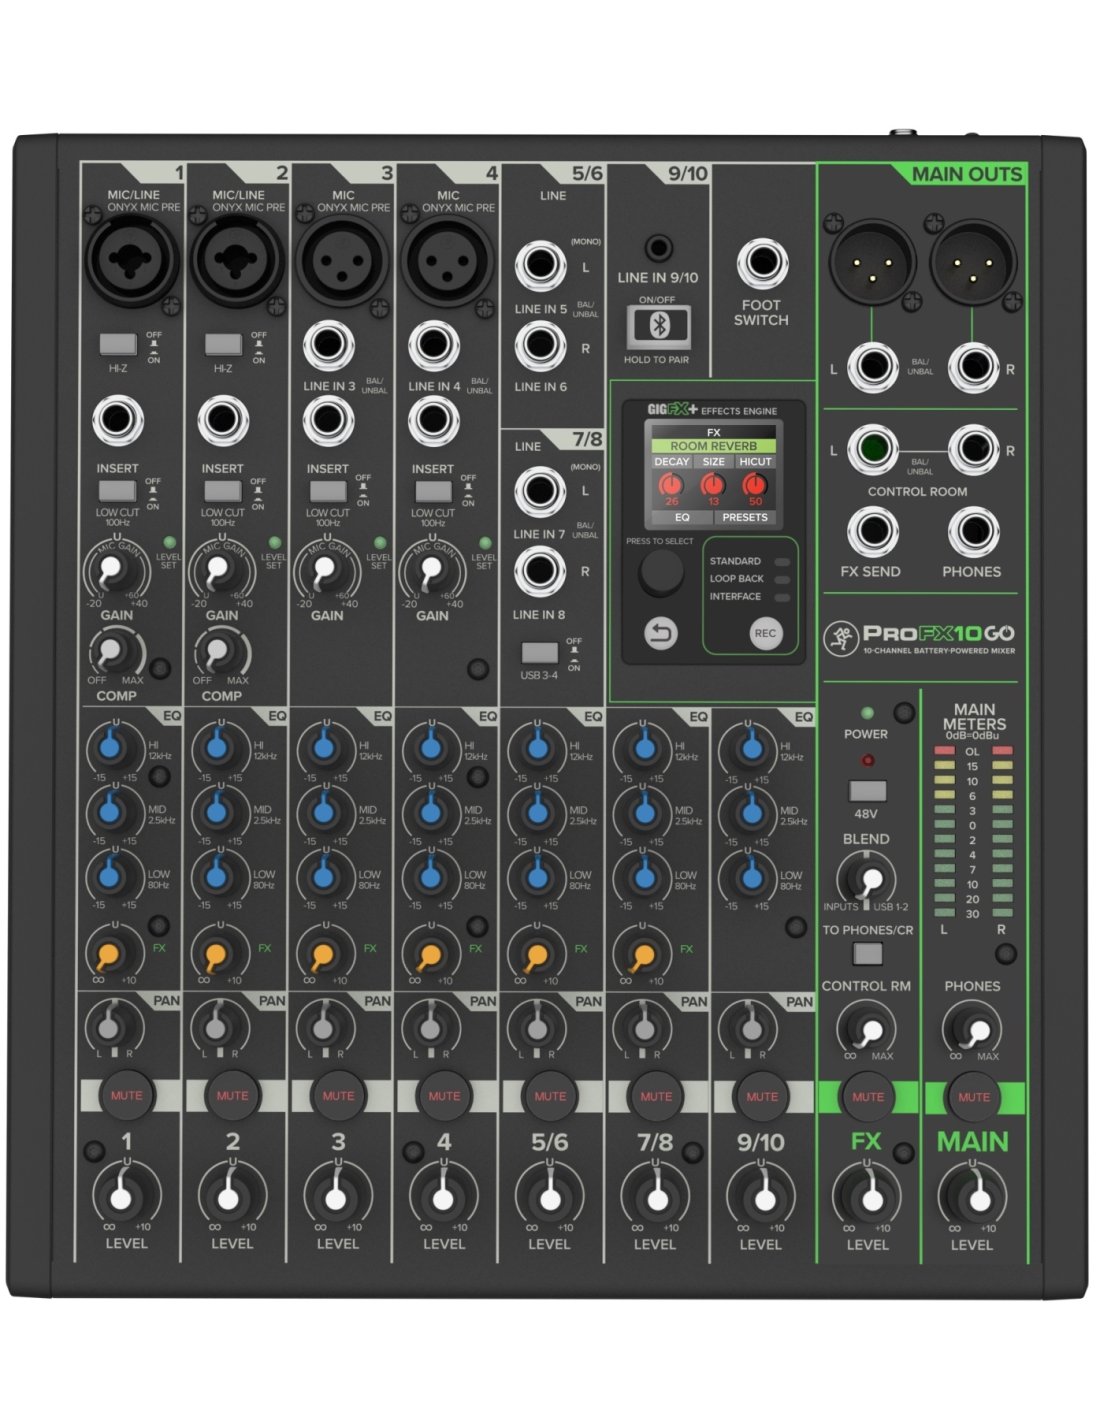
Task: Toggle the Bluetooth pairing button
Action: [x=658, y=326]
